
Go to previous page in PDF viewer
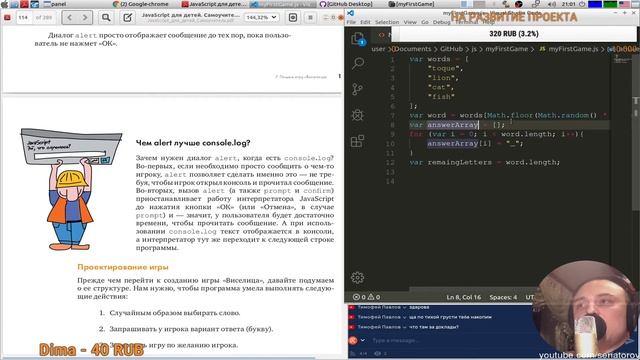tap(69, 18)
